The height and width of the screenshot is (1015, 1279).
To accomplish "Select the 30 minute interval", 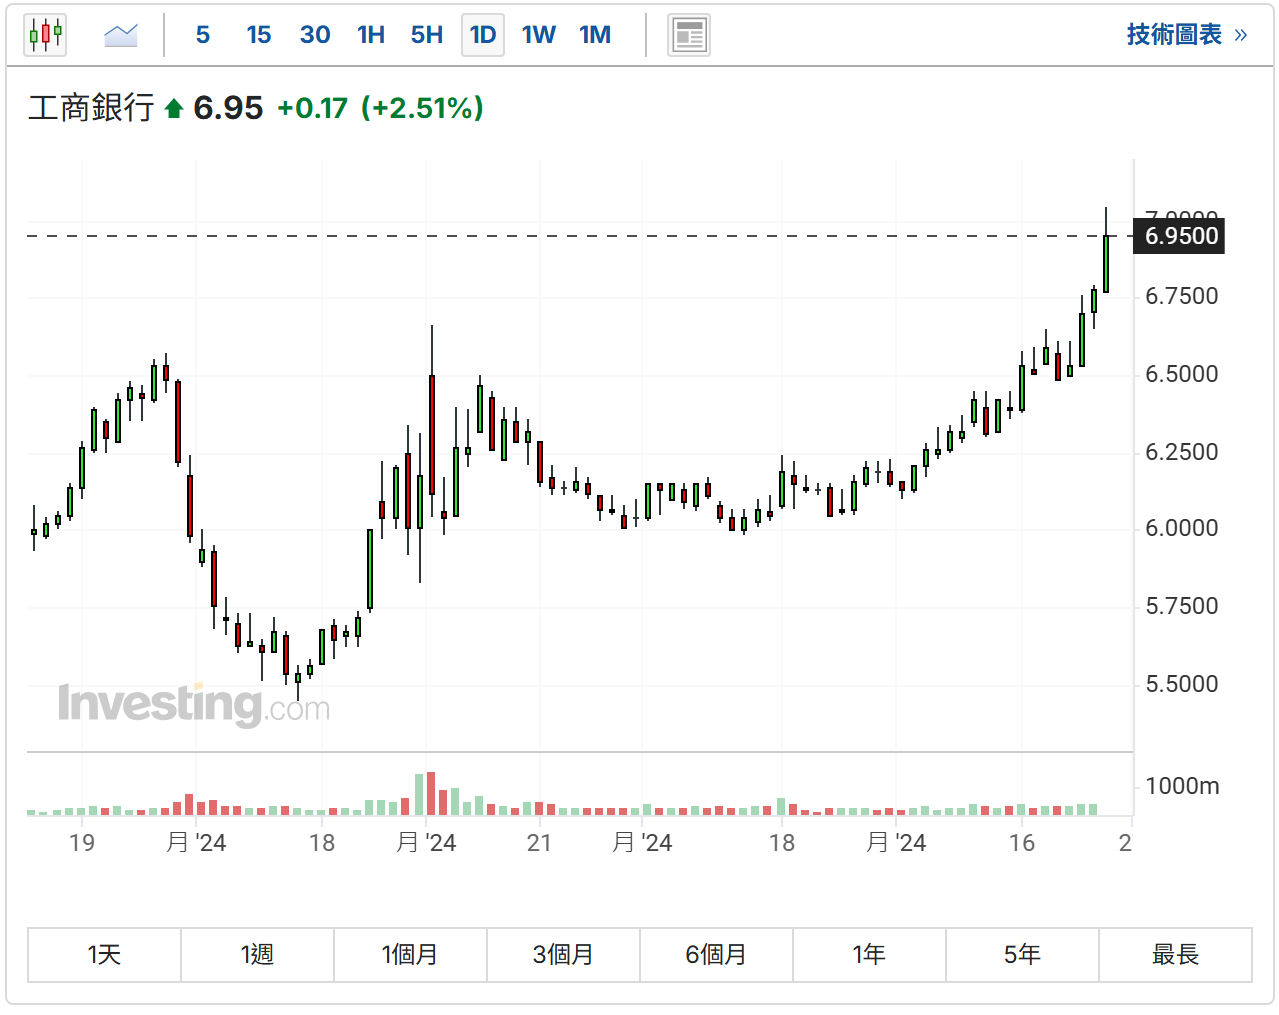I will pos(315,35).
